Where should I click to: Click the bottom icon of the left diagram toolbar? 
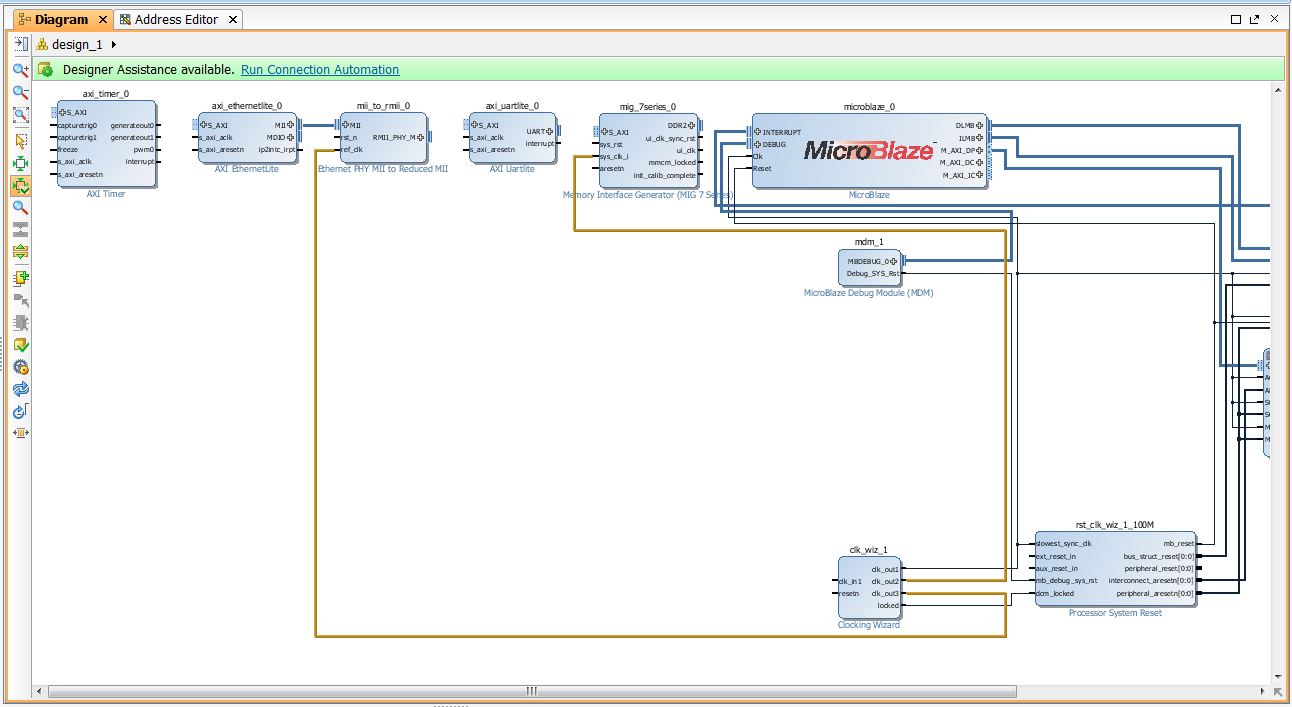click(20, 434)
